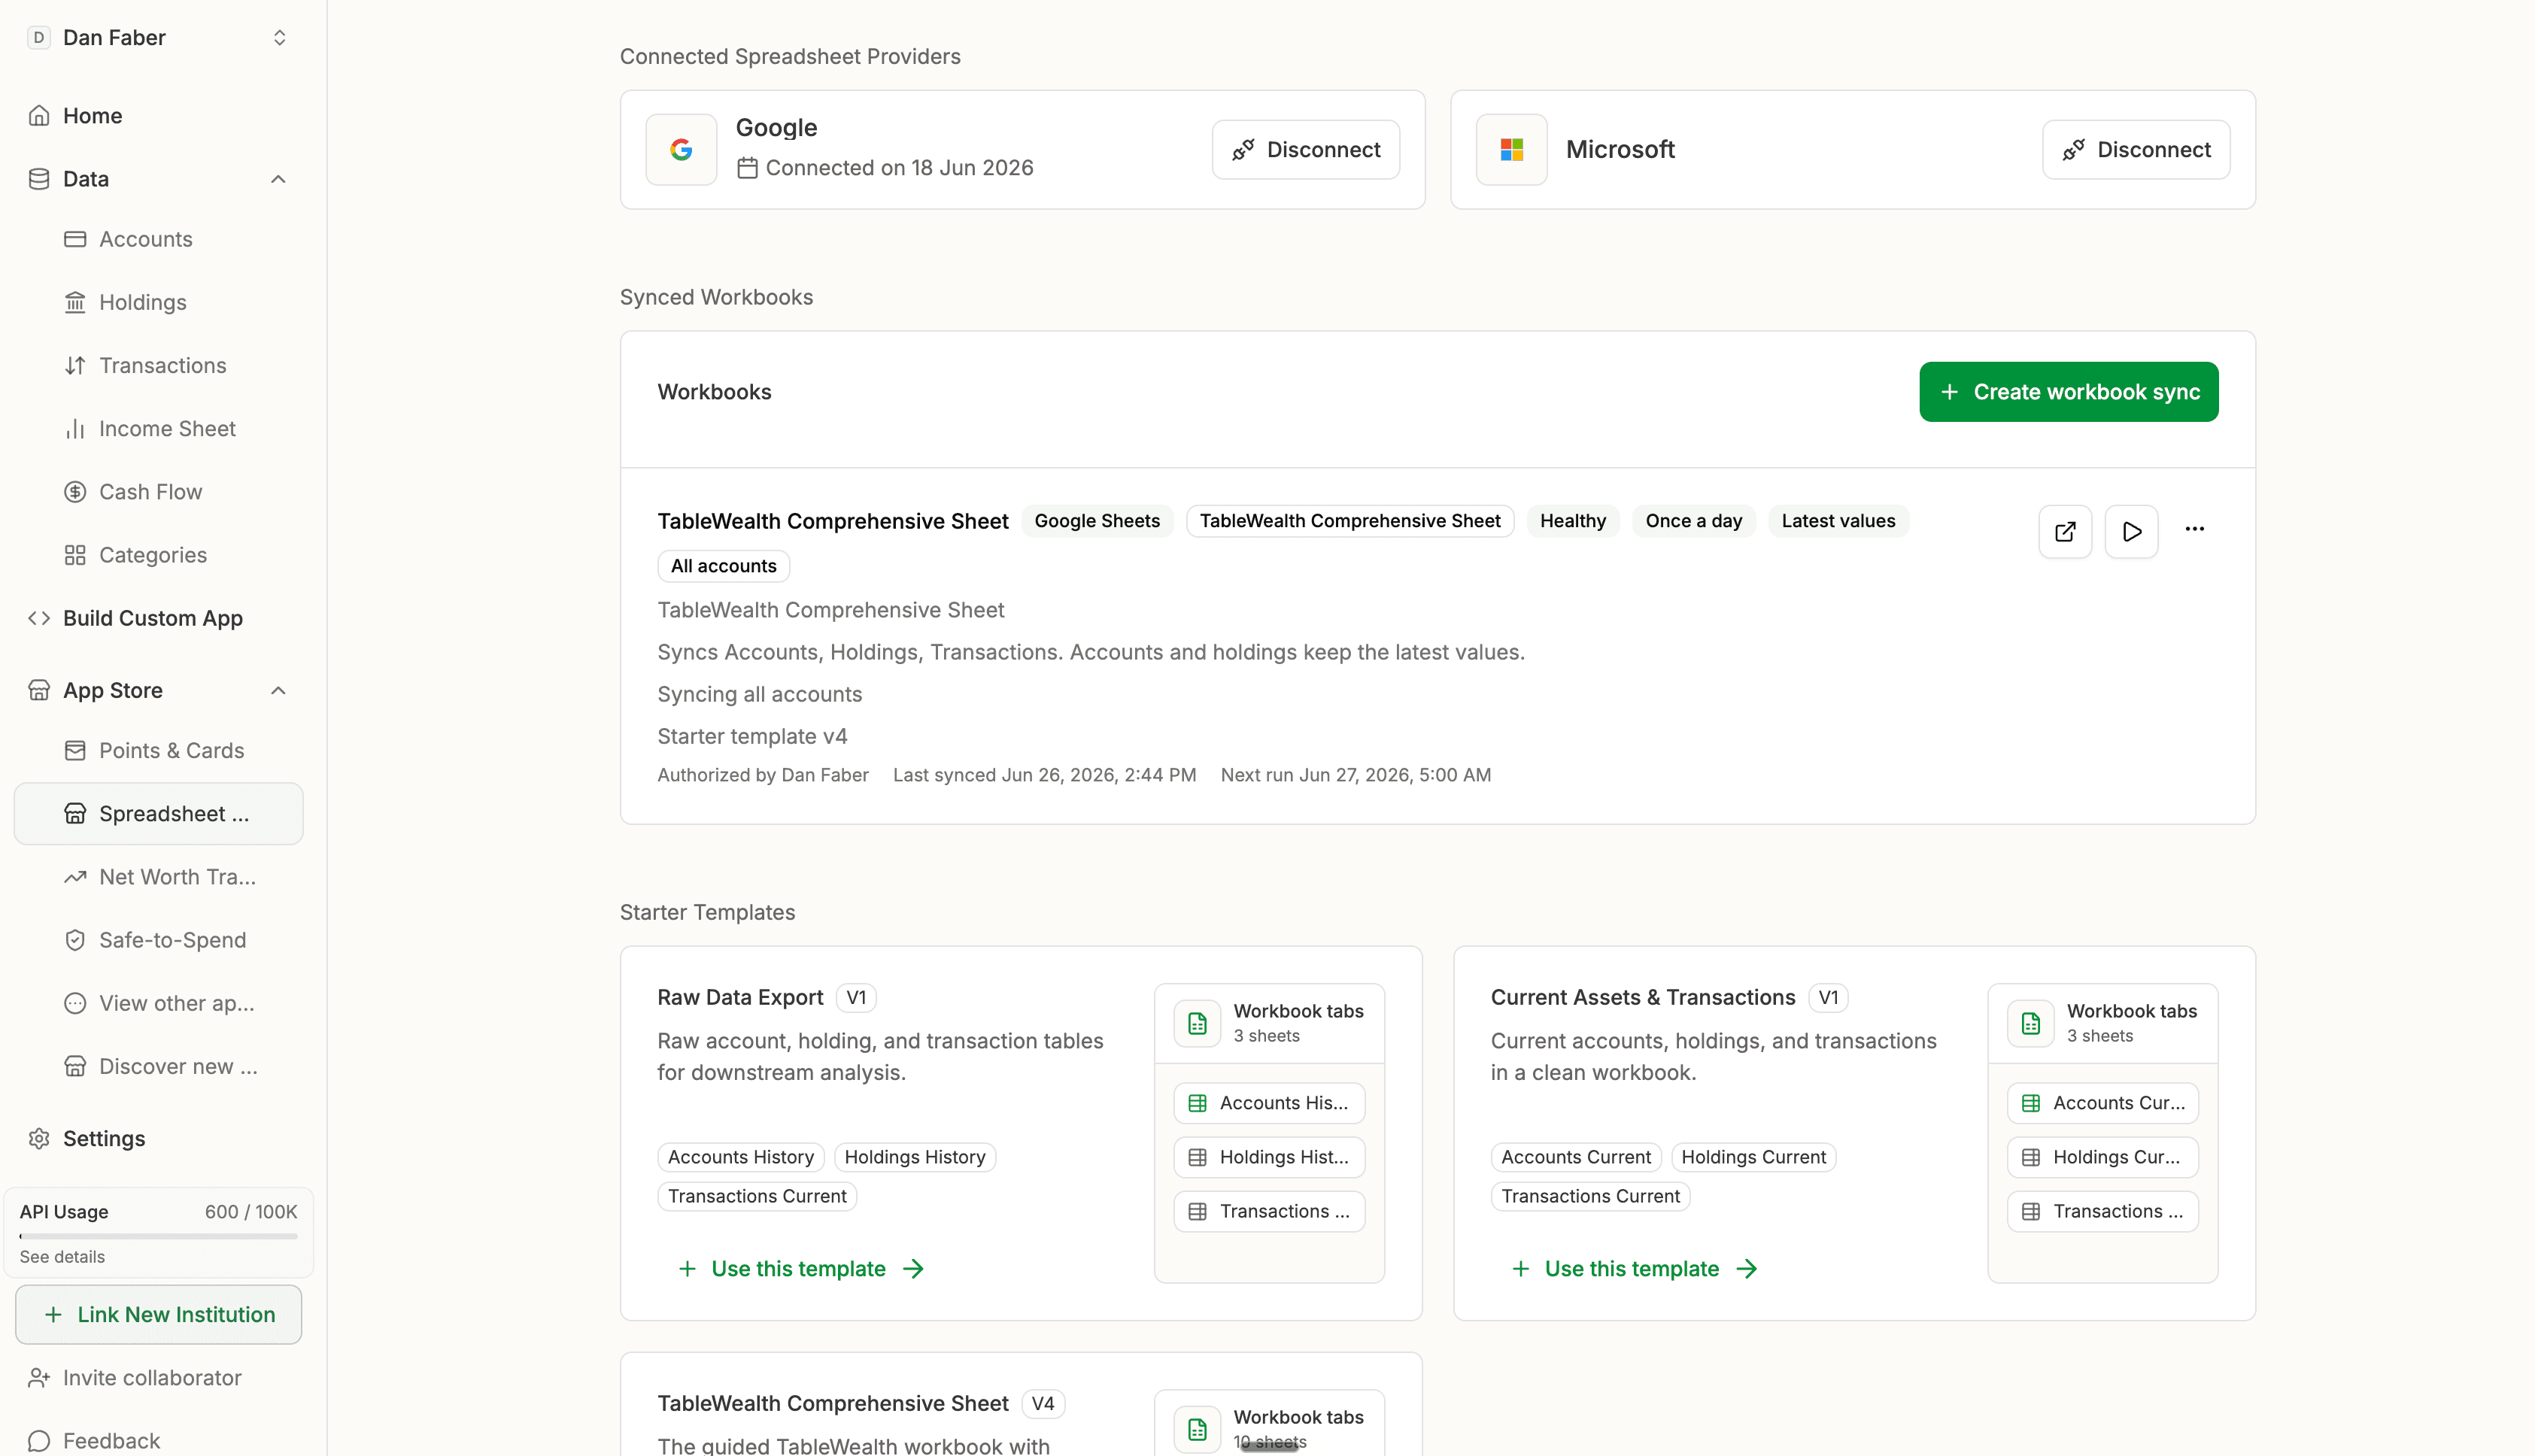Click the Healthy status badge

pos(1573,521)
